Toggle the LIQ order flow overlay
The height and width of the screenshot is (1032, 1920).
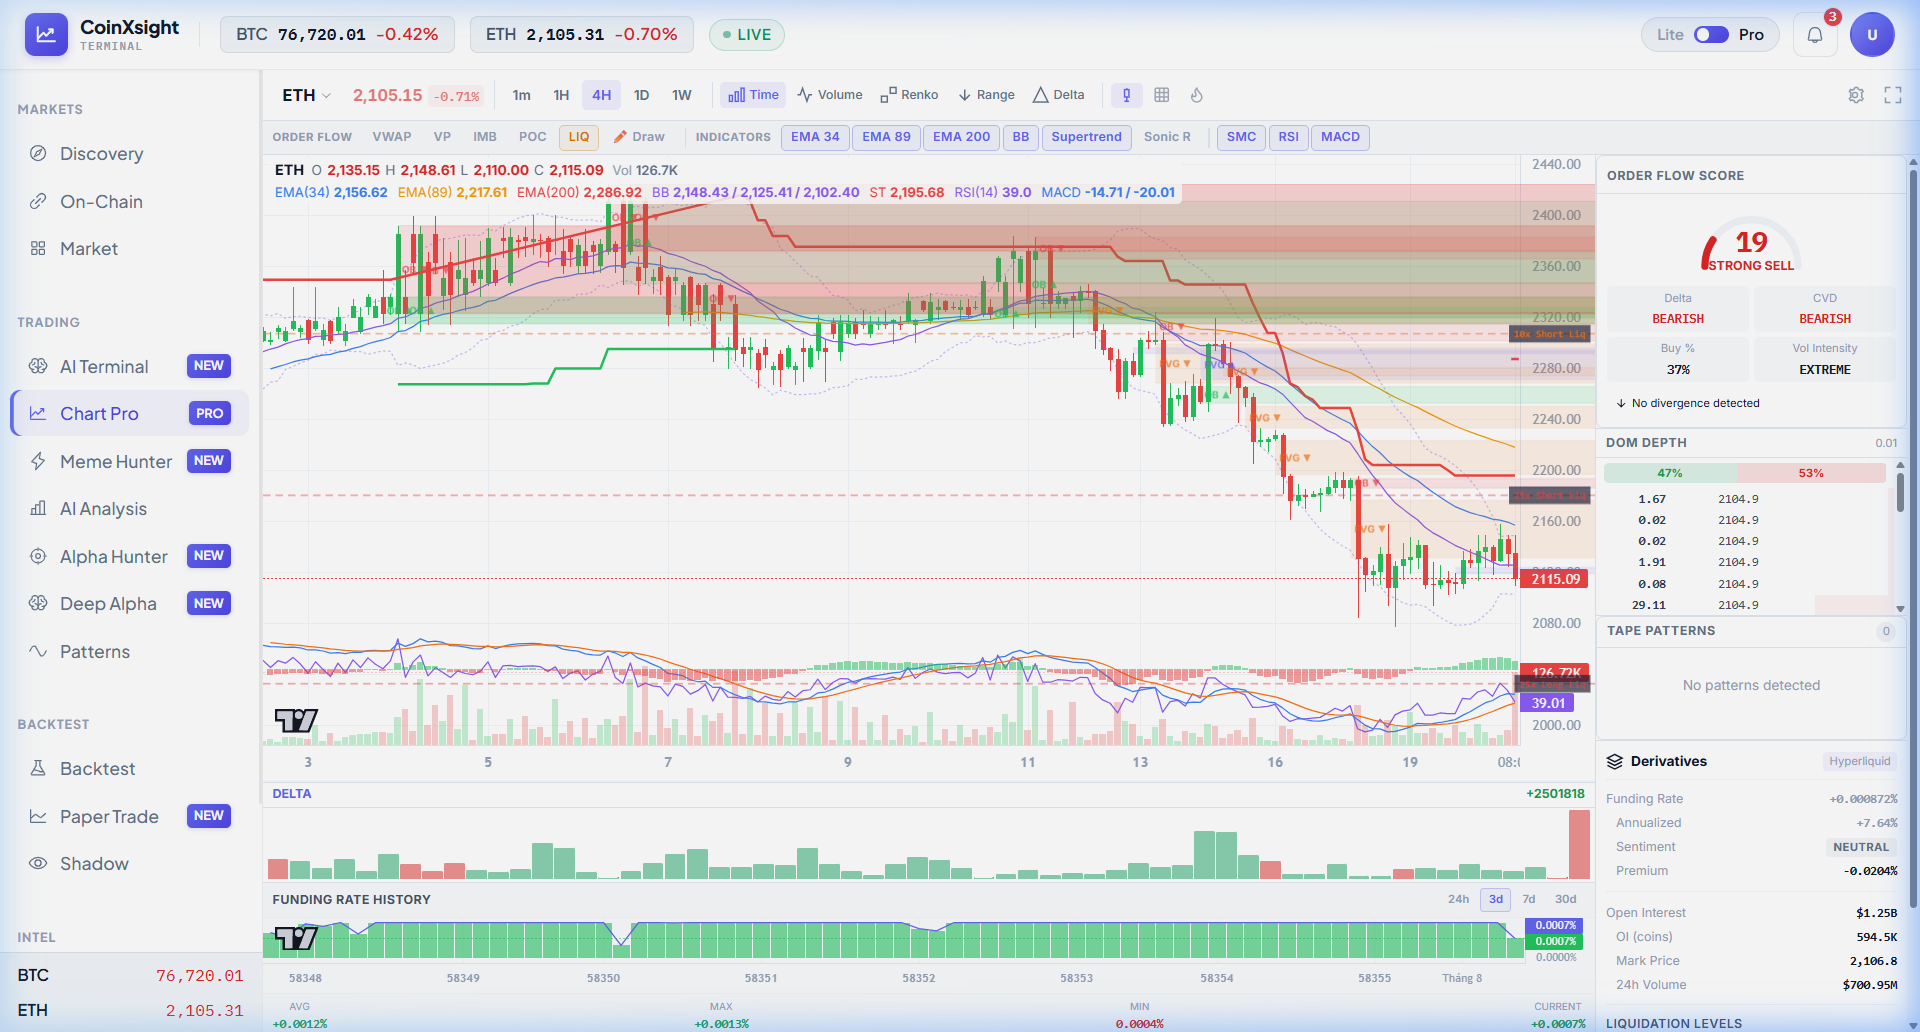point(579,137)
